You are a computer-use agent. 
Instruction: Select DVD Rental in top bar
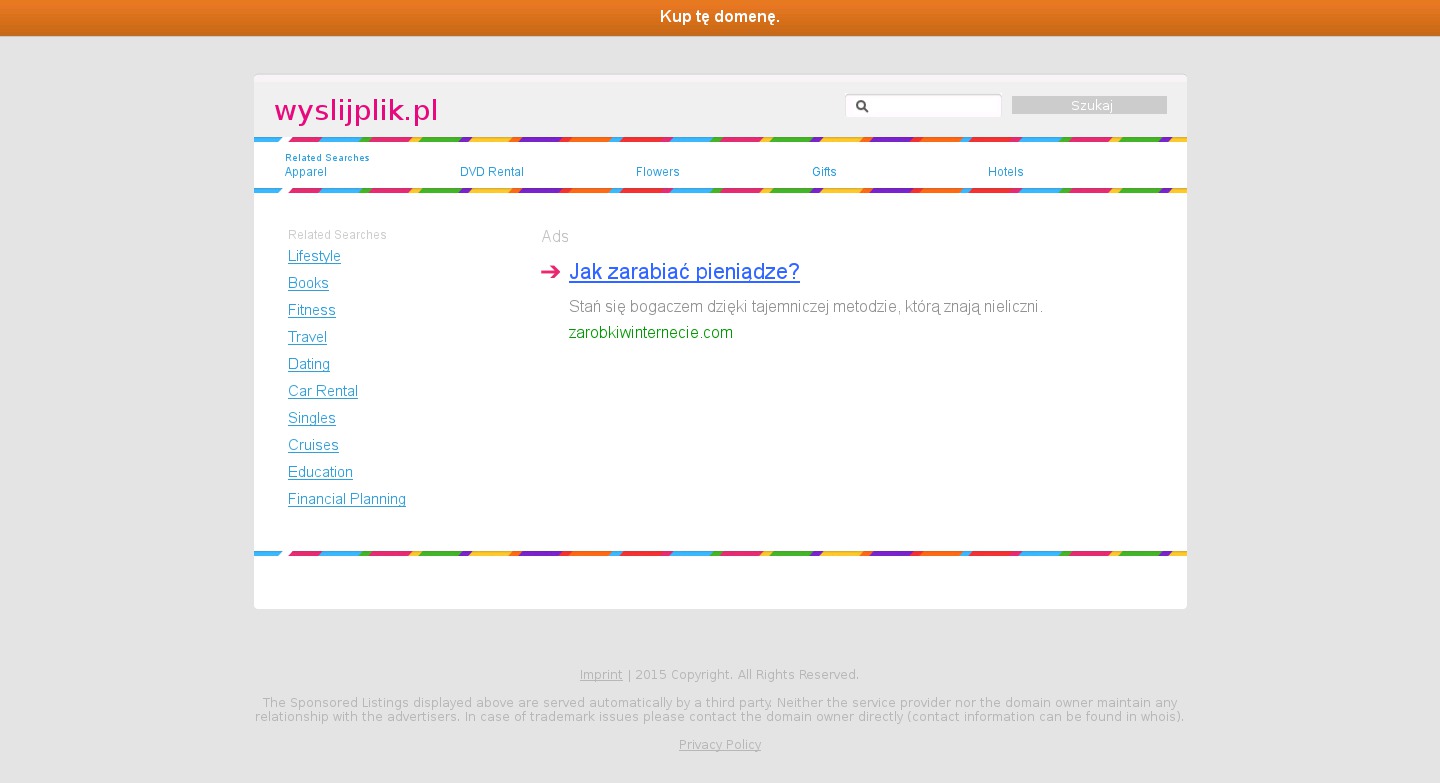[x=492, y=172]
